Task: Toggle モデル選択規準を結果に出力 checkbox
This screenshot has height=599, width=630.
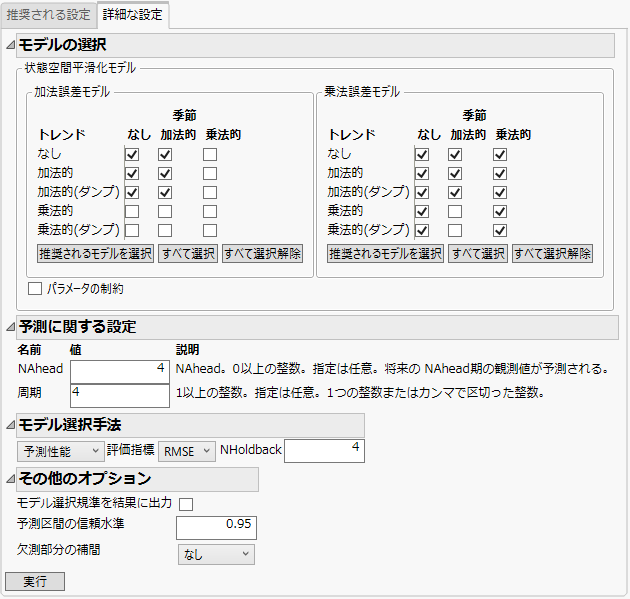Action: coord(186,504)
